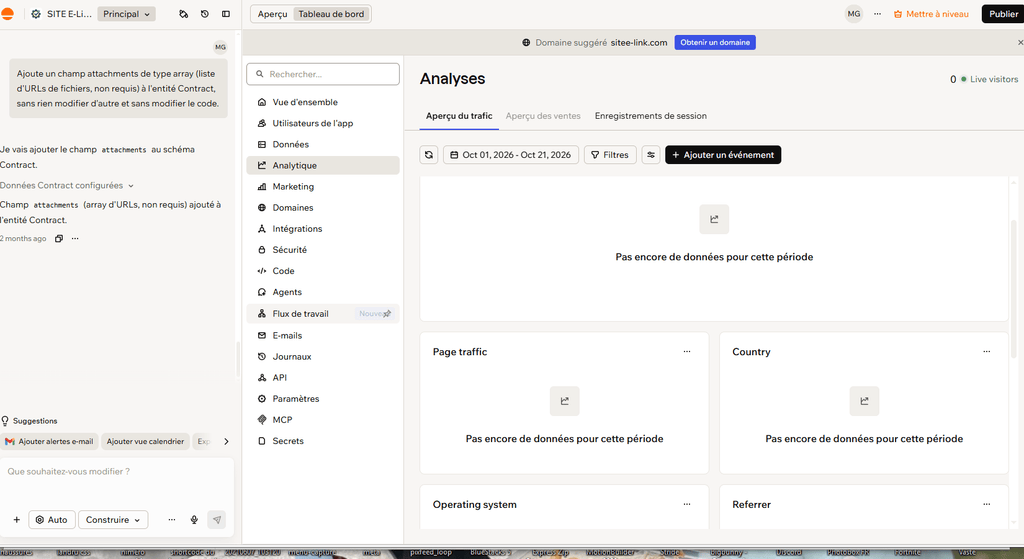Select Aperçu du trafic tab

coord(459,116)
